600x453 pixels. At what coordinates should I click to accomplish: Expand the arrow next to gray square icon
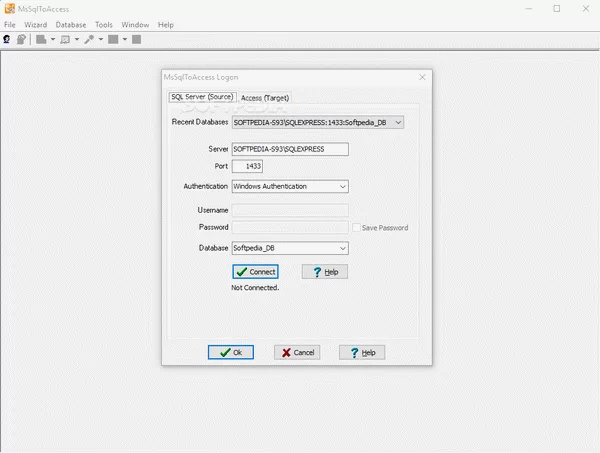(x=125, y=39)
